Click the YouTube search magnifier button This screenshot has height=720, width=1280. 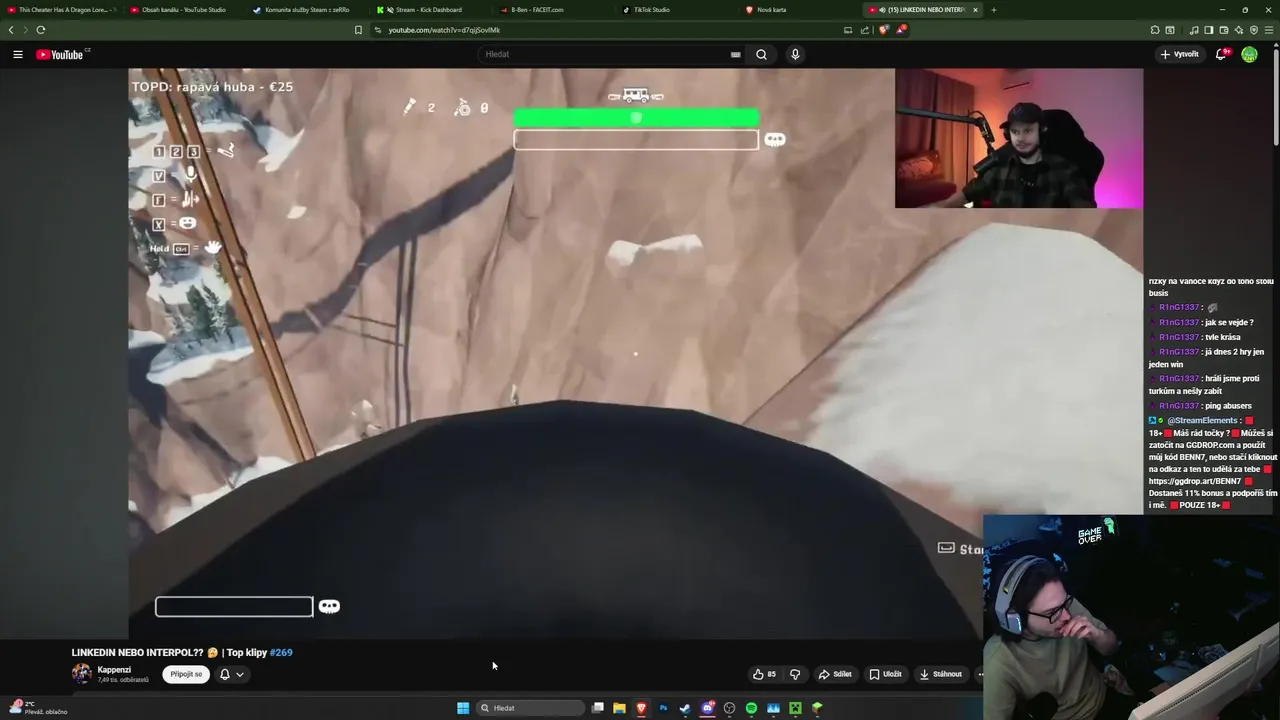point(761,54)
